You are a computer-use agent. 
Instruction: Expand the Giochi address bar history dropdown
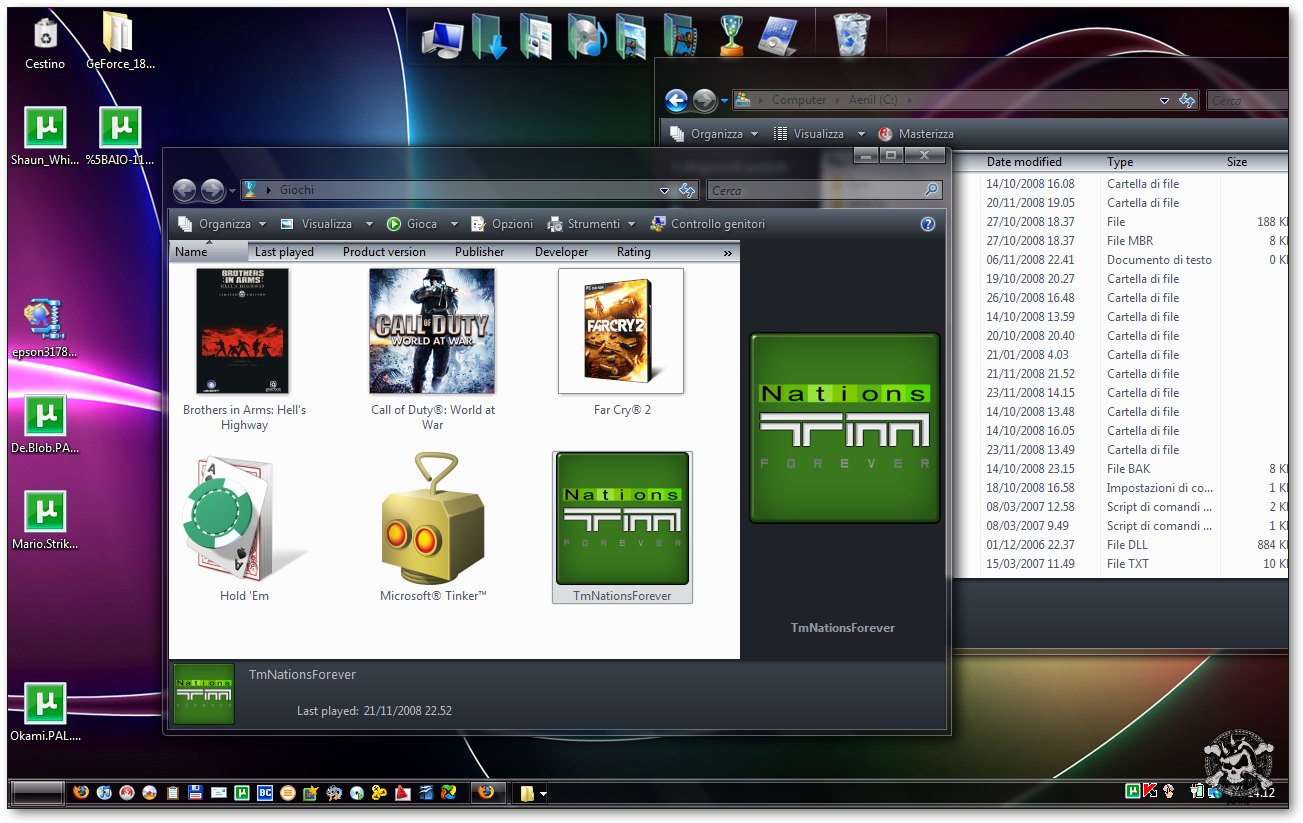tap(665, 190)
